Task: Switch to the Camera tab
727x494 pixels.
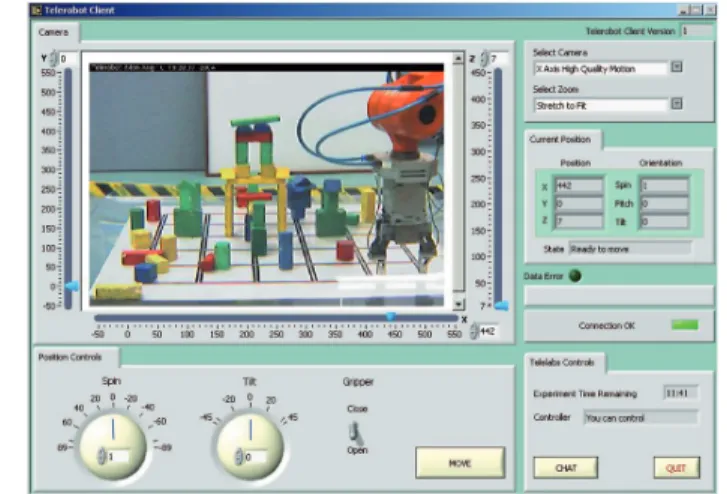Action: [54, 32]
